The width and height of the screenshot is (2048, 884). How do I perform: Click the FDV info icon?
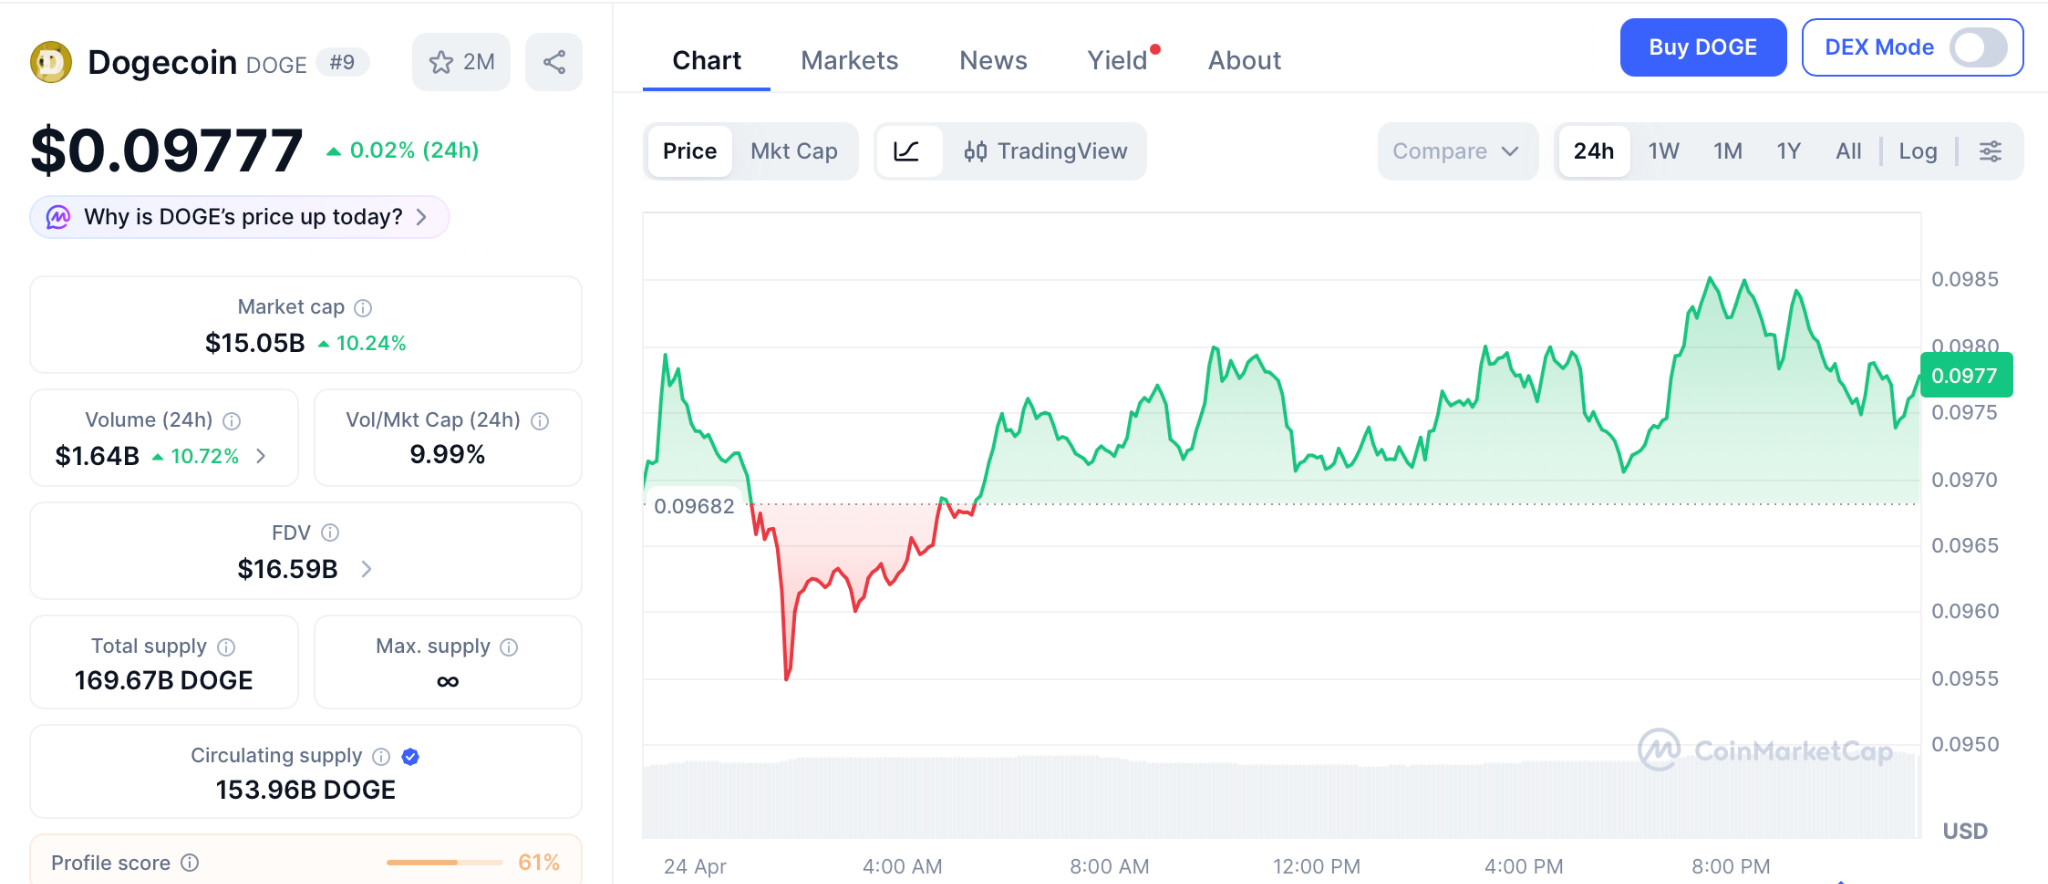coord(330,533)
